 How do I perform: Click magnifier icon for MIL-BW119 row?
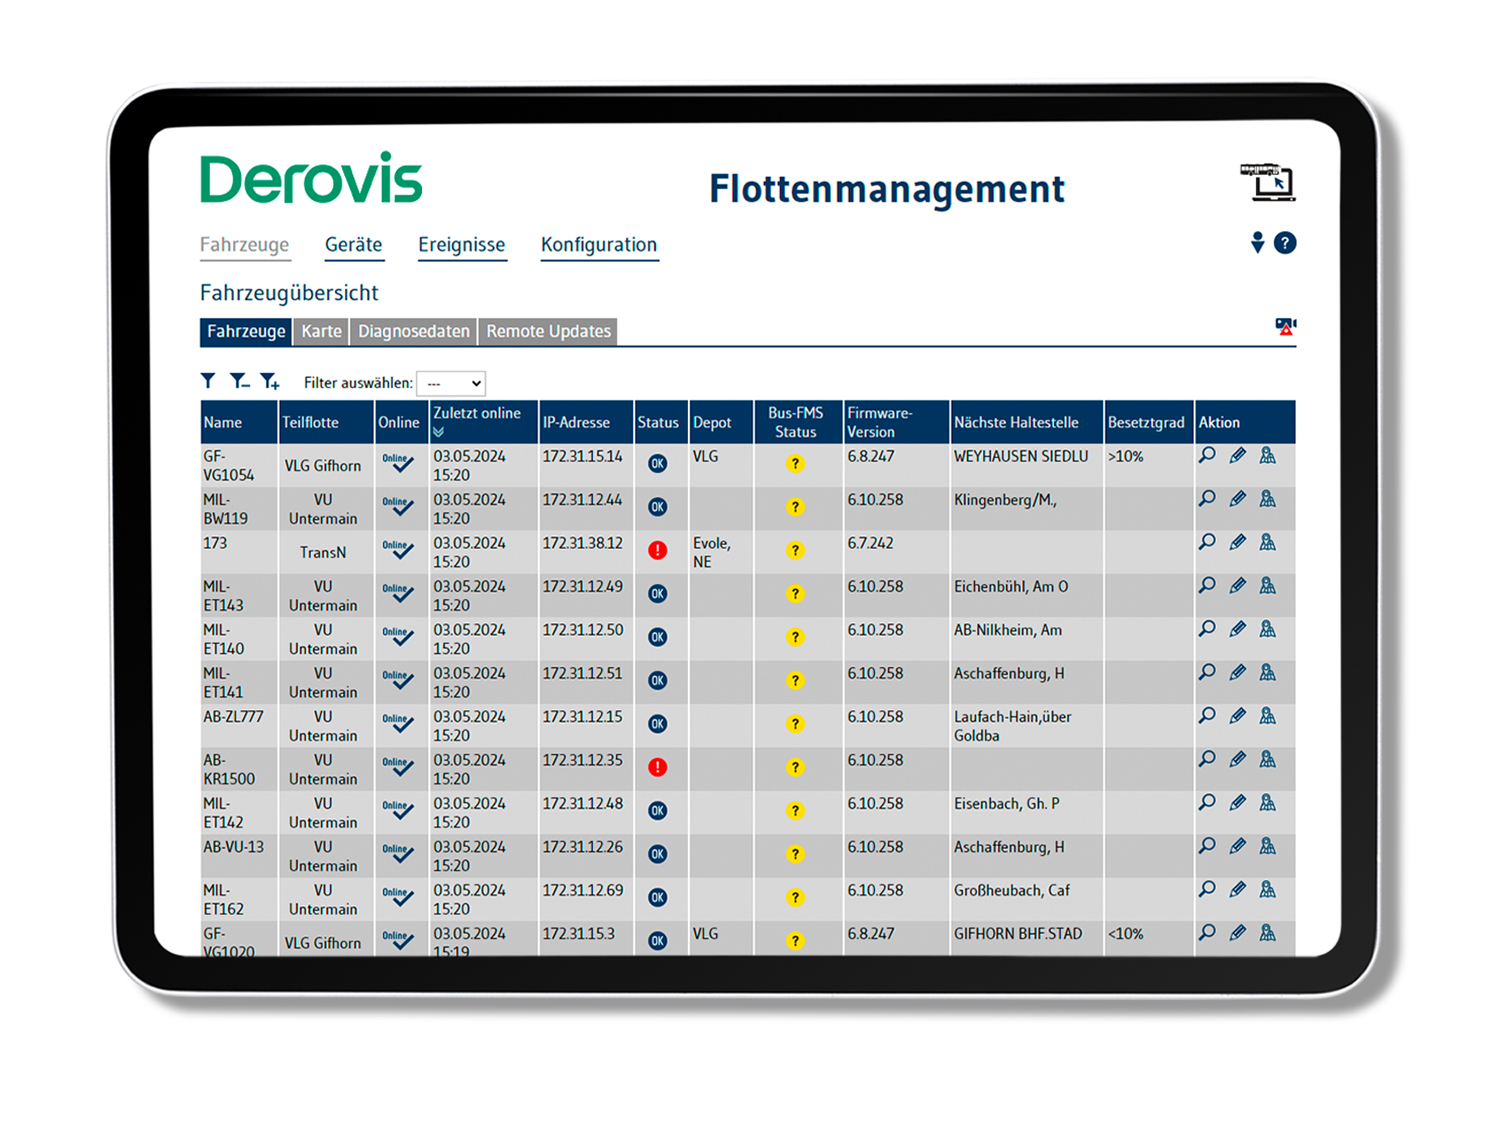click(1207, 498)
